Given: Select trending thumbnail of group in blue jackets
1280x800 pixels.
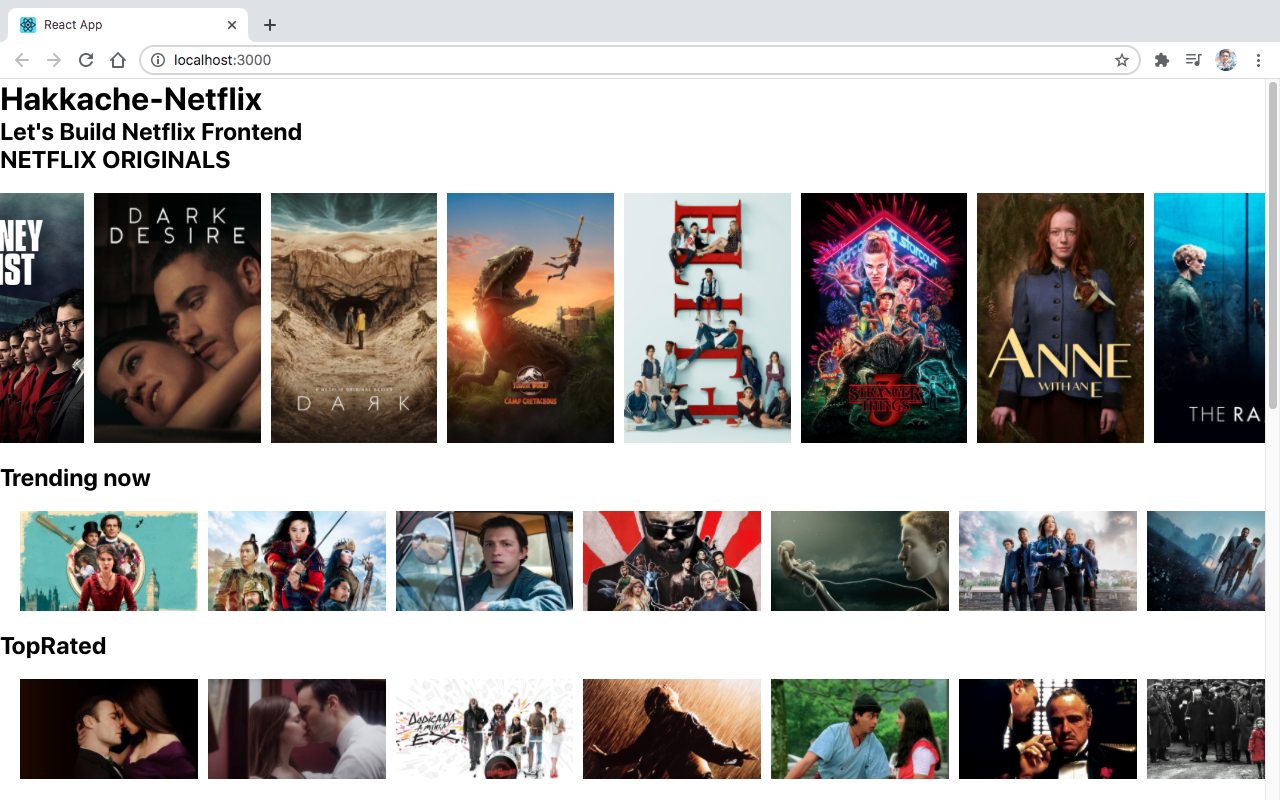Looking at the screenshot, I should click(x=1048, y=561).
